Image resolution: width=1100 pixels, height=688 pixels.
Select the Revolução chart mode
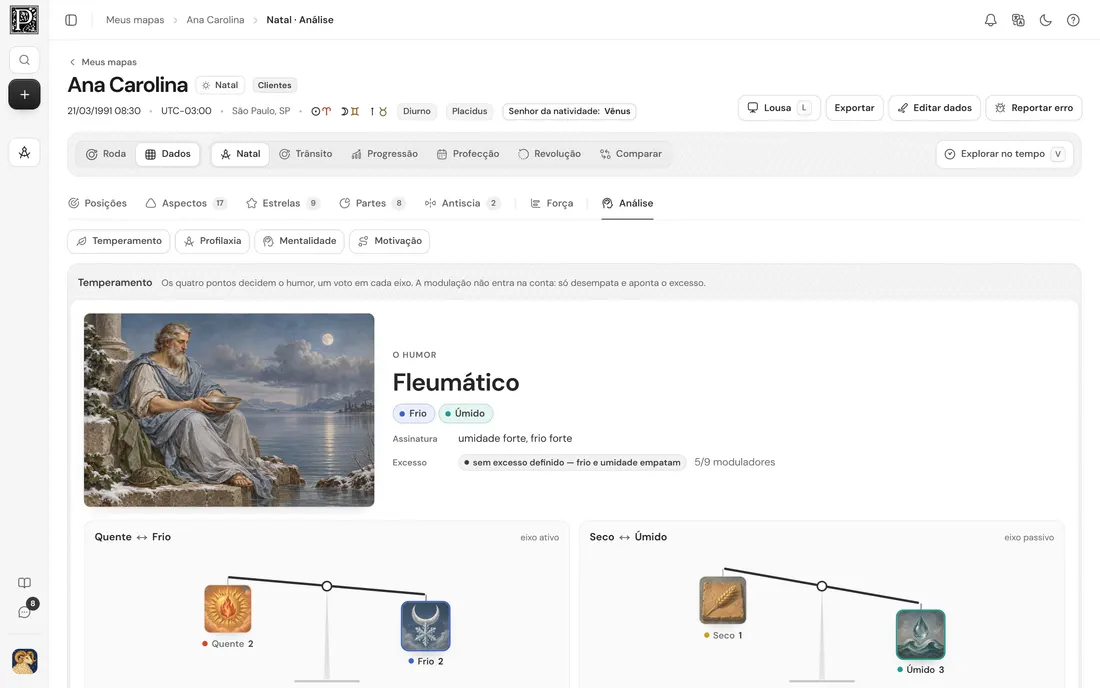(549, 154)
